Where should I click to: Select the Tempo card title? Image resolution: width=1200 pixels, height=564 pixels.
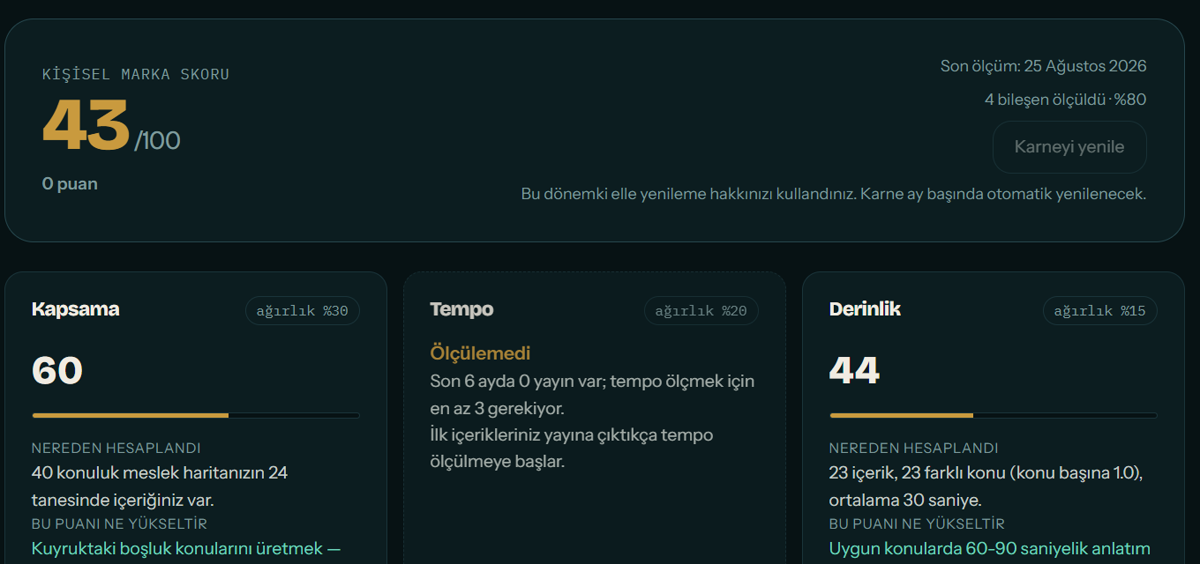click(x=462, y=309)
